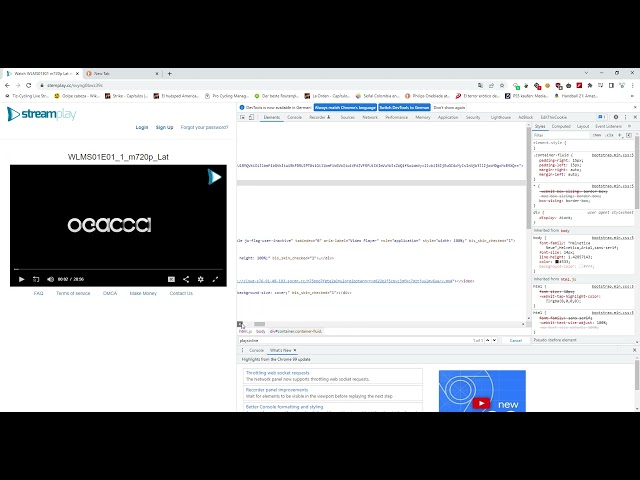The width and height of the screenshot is (640, 480).
Task: Open DevTools settings gear
Action: click(x=616, y=117)
